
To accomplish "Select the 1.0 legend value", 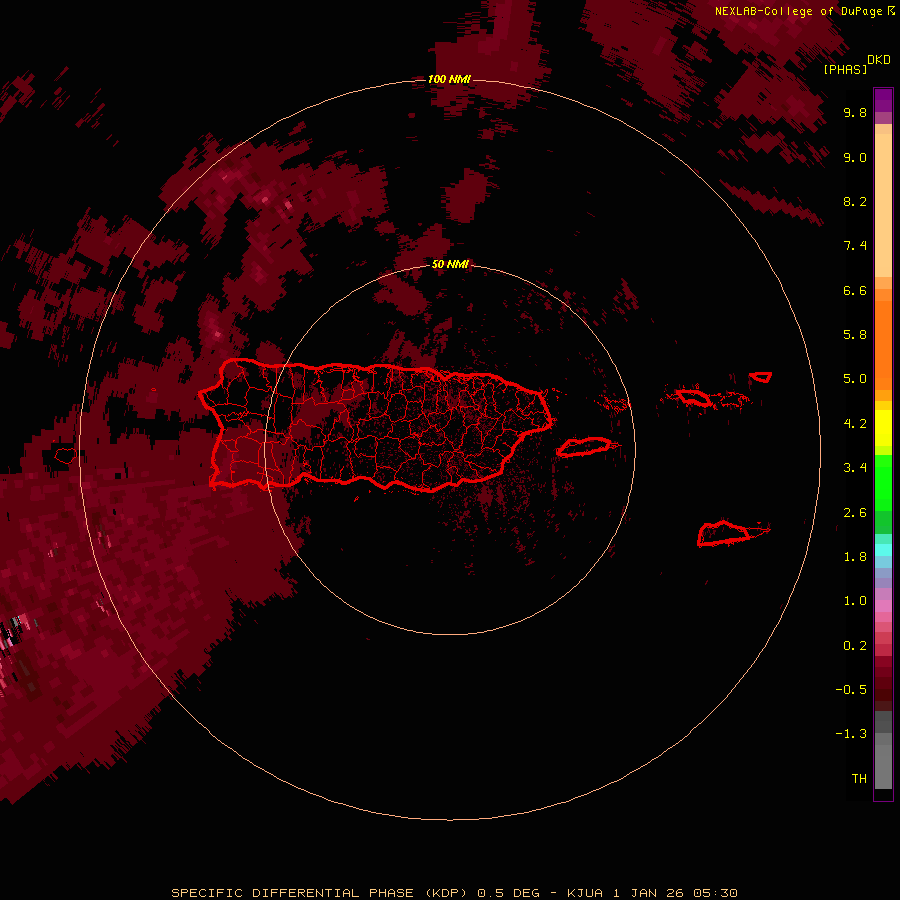I will click(855, 601).
